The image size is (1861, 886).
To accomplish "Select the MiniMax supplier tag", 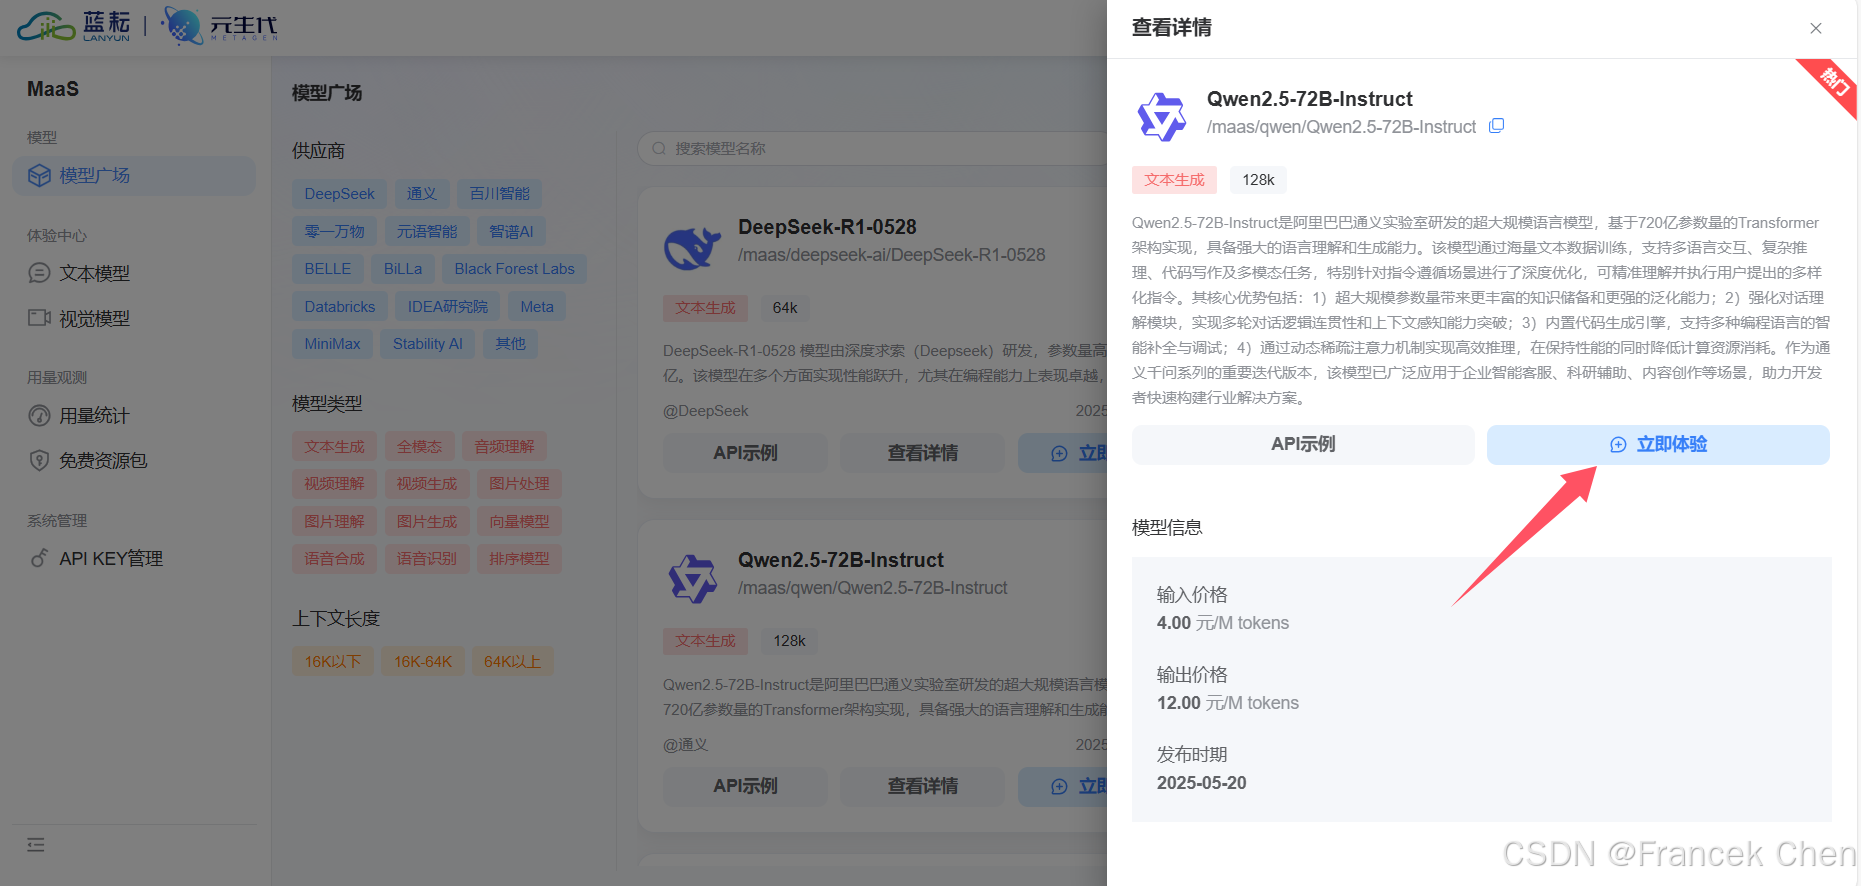I will 332,344.
